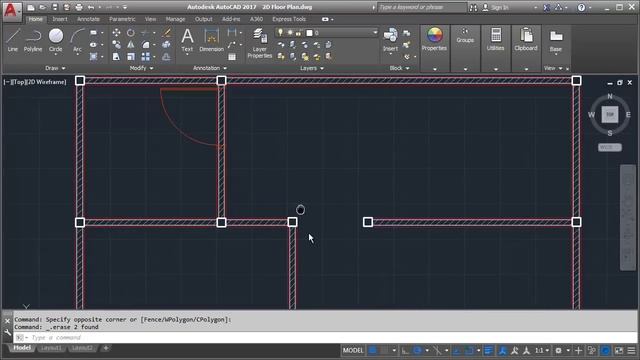Screen dimensions: 640x360
Task: Select the Line draw tool
Action: pyautogui.click(x=13, y=40)
